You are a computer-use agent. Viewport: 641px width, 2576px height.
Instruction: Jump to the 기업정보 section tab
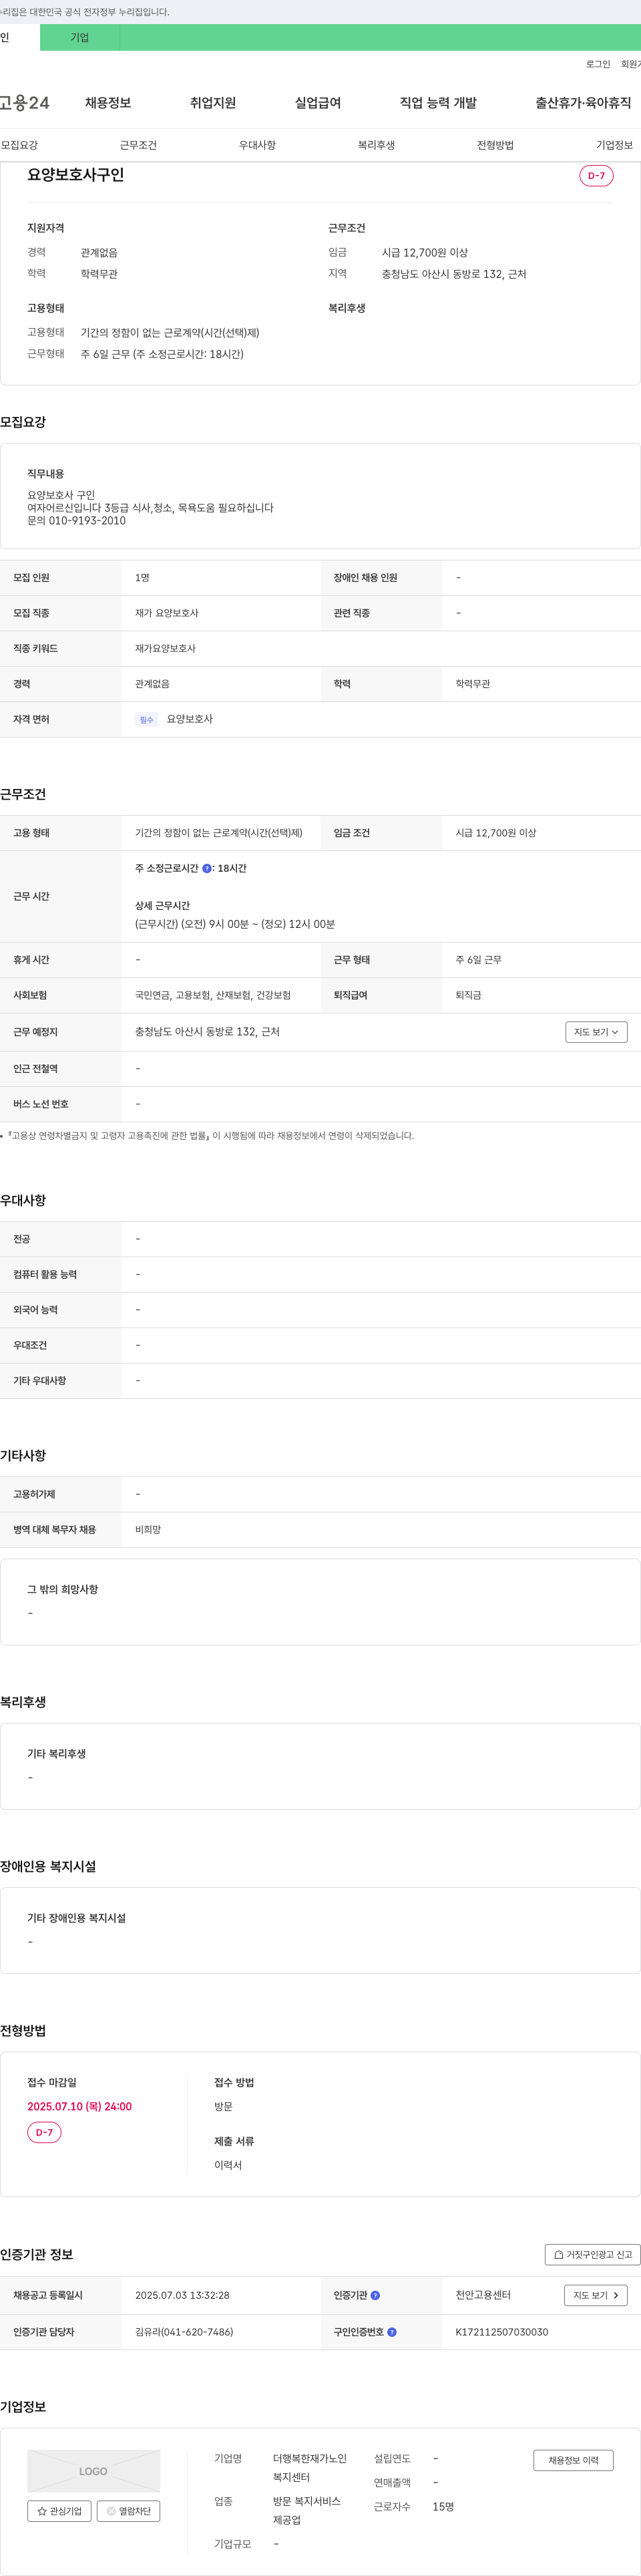click(x=614, y=145)
